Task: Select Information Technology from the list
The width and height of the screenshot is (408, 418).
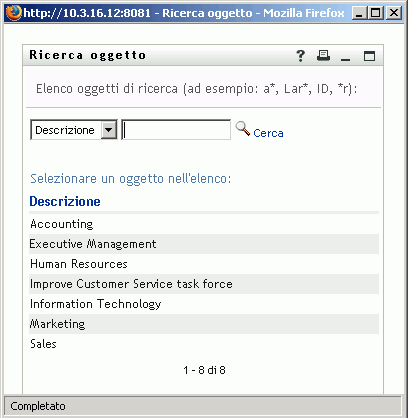Action: [x=95, y=304]
